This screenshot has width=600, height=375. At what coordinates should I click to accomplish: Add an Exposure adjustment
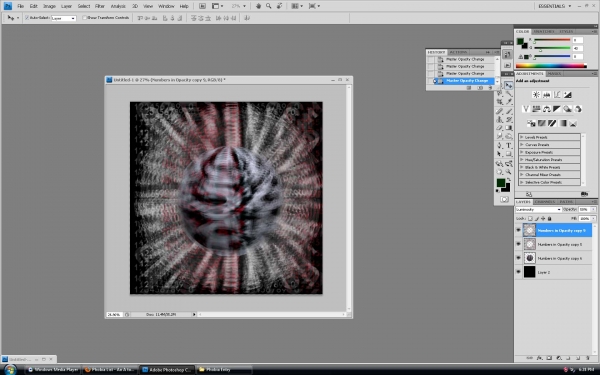coord(567,95)
